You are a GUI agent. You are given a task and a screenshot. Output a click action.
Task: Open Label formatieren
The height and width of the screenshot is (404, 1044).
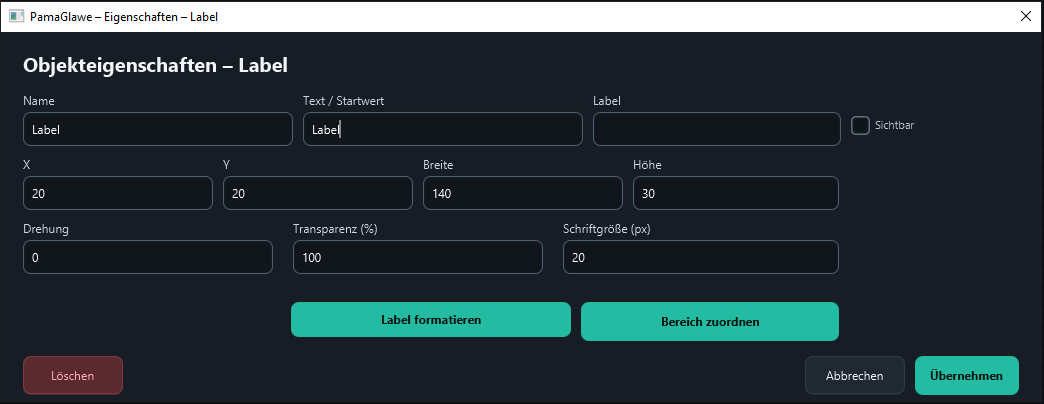point(431,319)
